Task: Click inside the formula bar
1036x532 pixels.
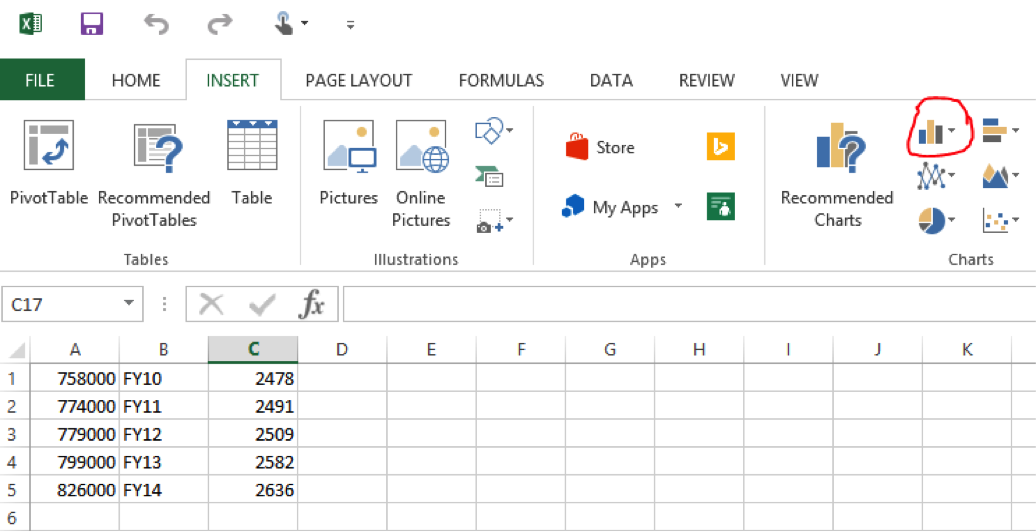Action: coord(680,304)
